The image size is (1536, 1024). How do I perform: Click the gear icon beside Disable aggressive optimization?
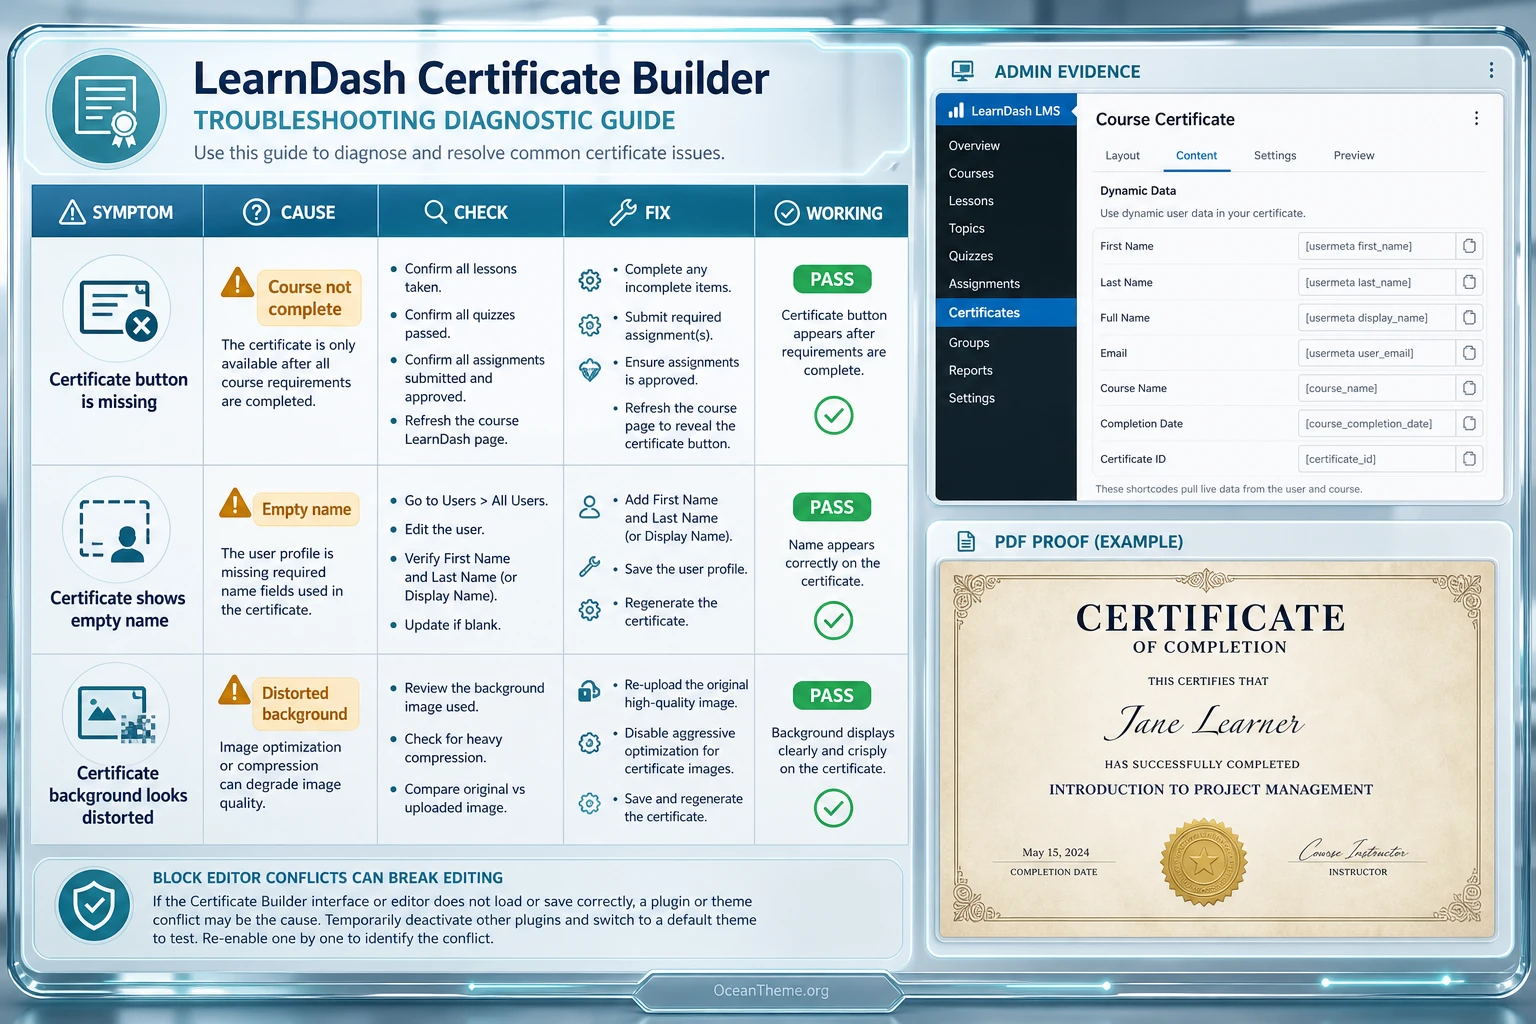tap(590, 743)
